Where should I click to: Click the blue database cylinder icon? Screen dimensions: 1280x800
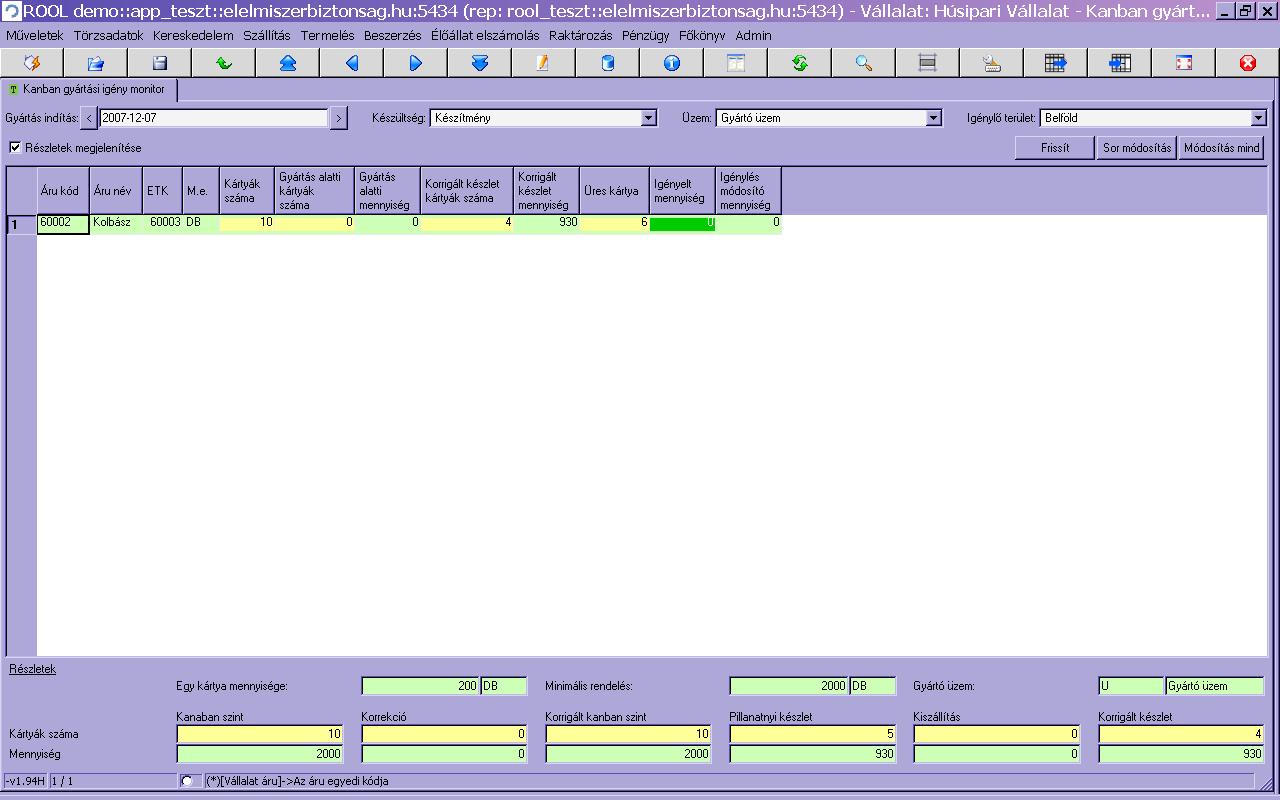pyautogui.click(x=608, y=63)
